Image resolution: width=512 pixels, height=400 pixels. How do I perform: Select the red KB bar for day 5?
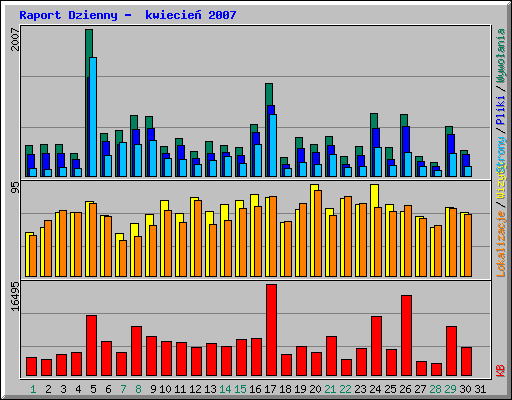(x=91, y=346)
